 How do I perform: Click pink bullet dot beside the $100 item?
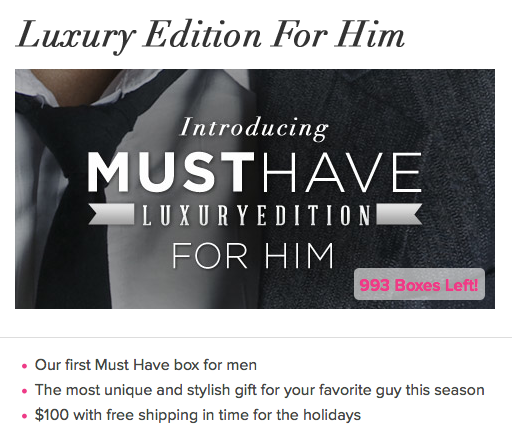click(x=24, y=416)
